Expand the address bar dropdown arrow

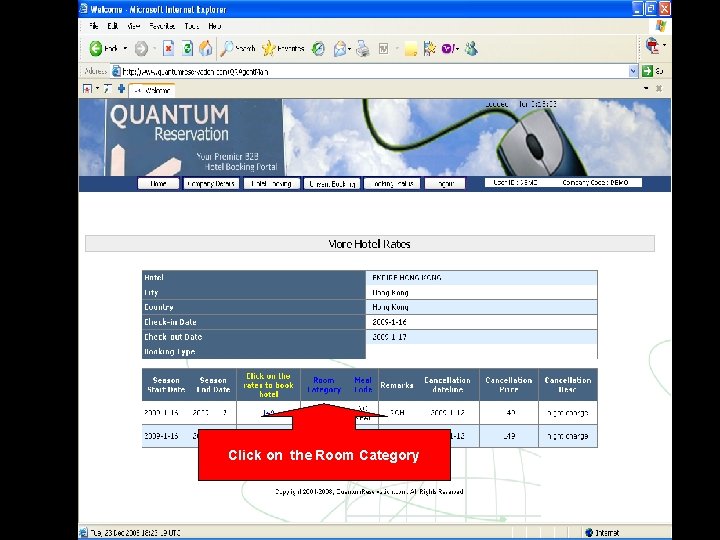[x=633, y=71]
